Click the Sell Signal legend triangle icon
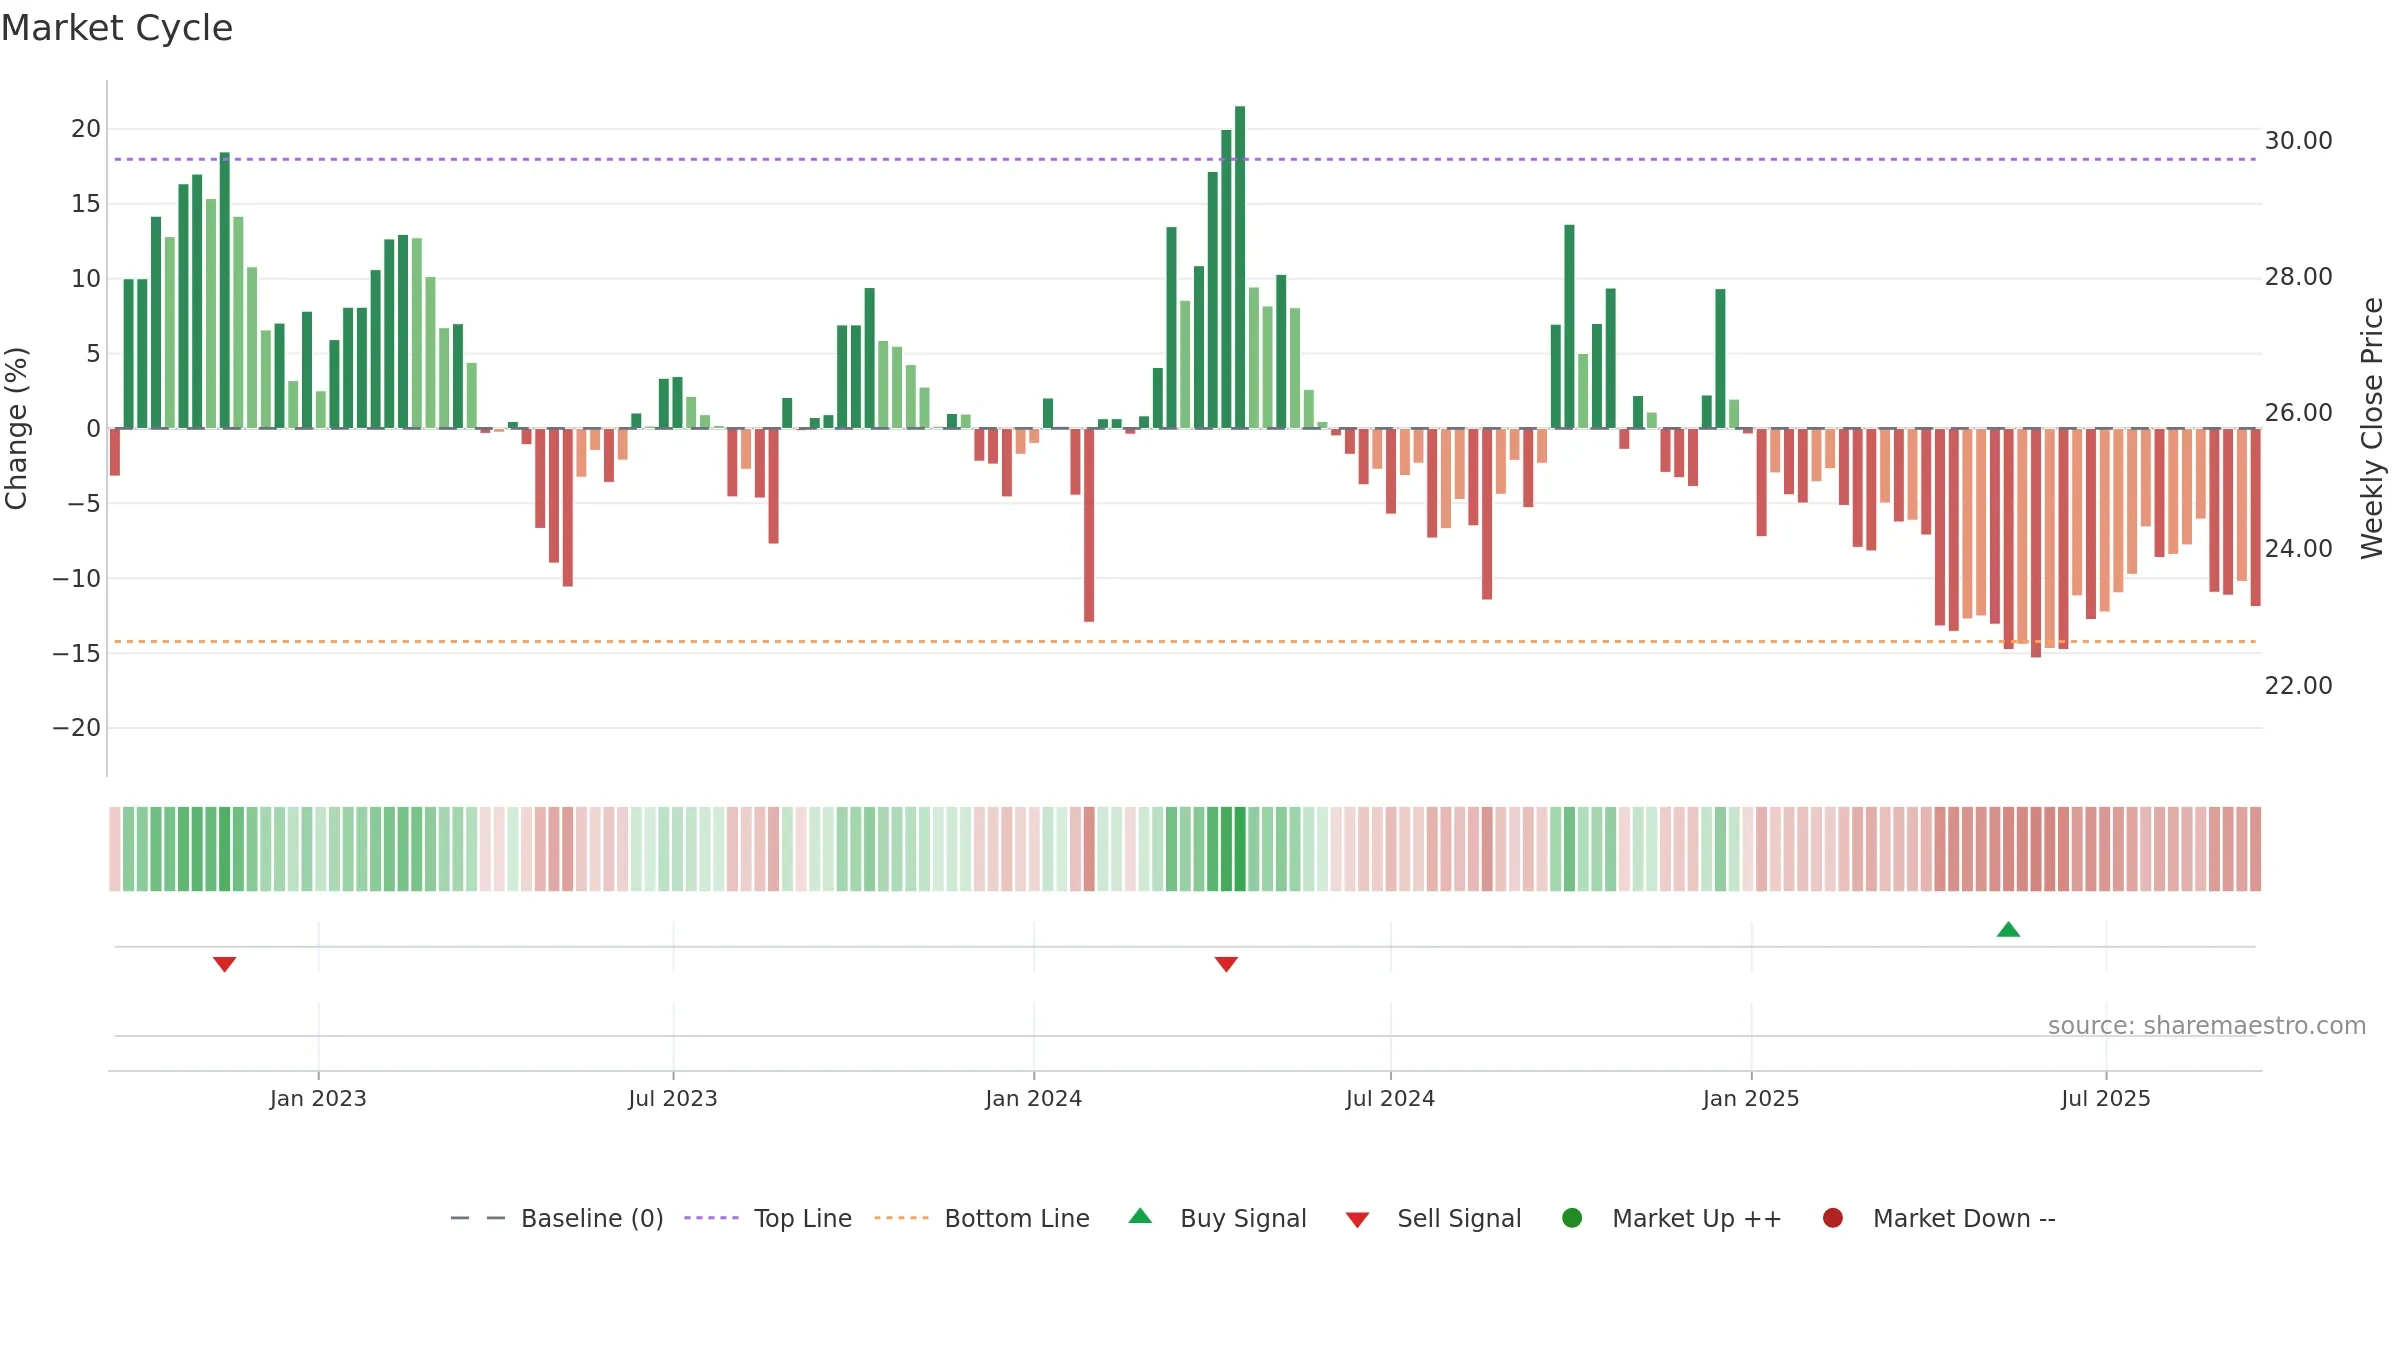This screenshot has width=2400, height=1350. pos(1357,1220)
